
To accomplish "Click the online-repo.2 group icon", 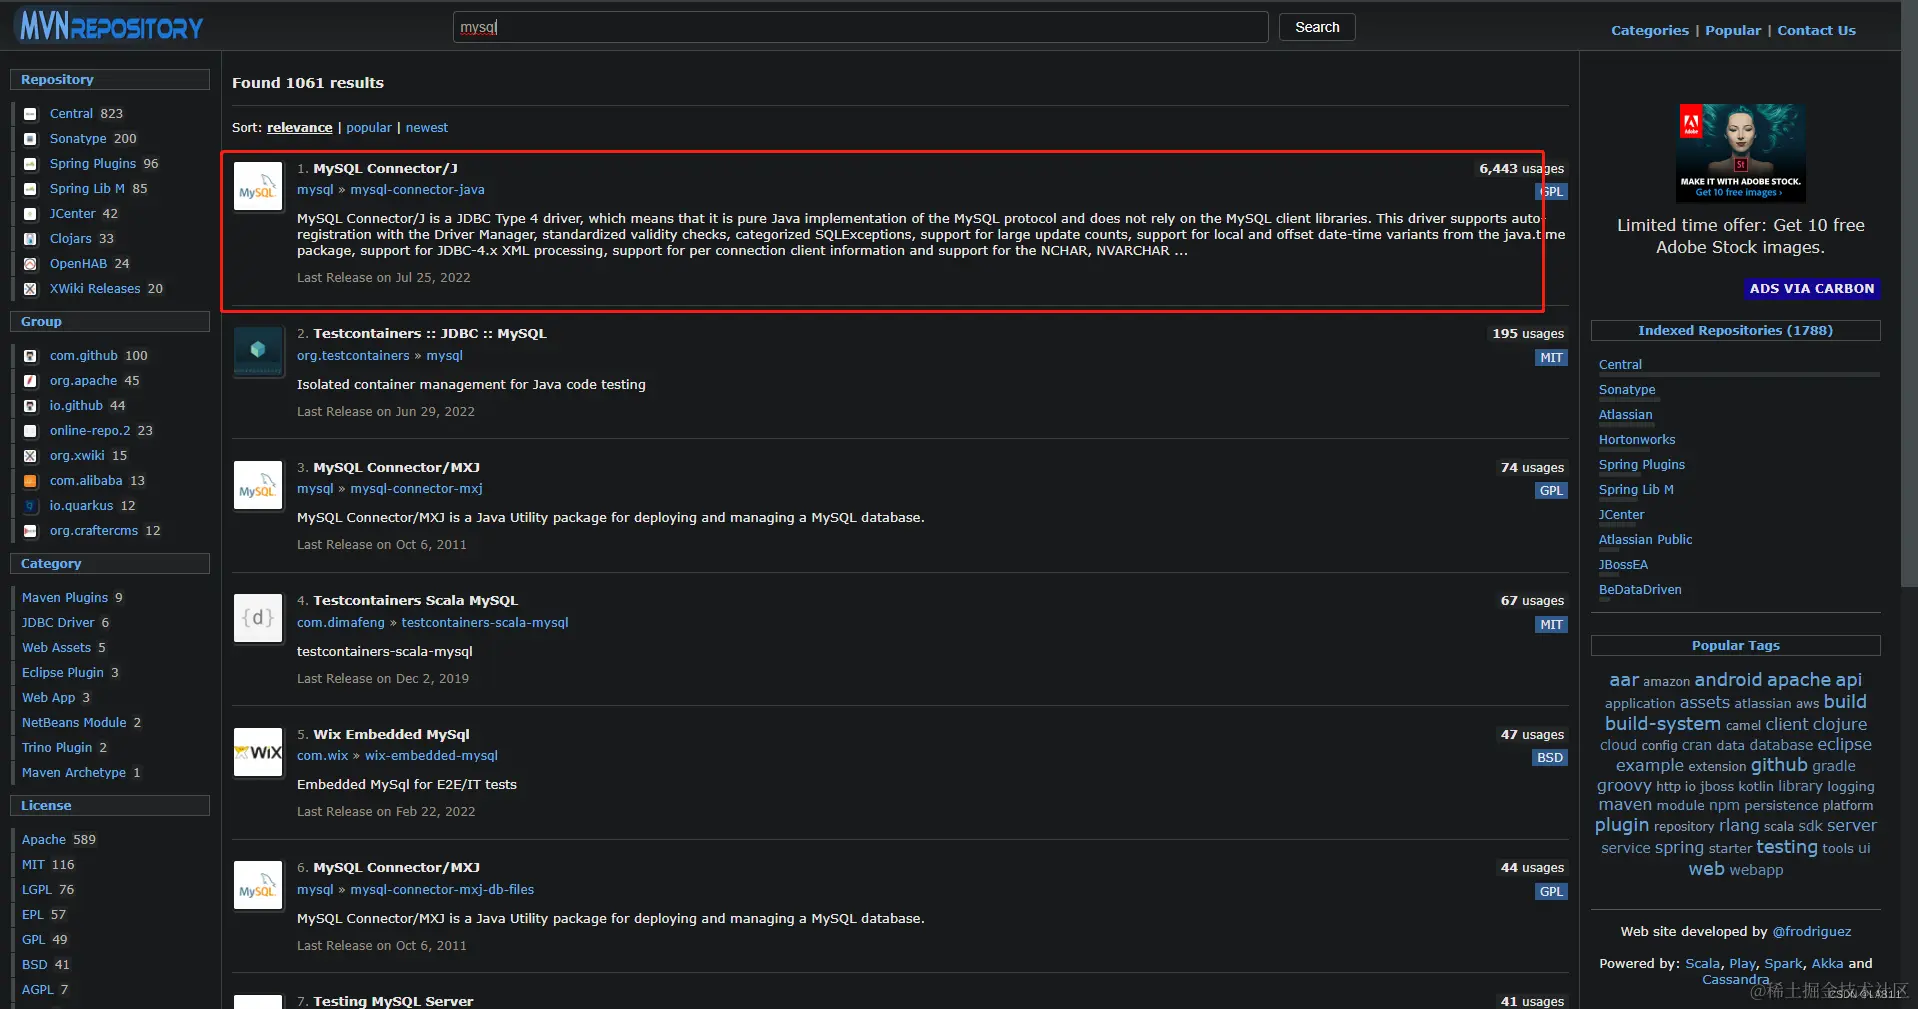I will [30, 431].
